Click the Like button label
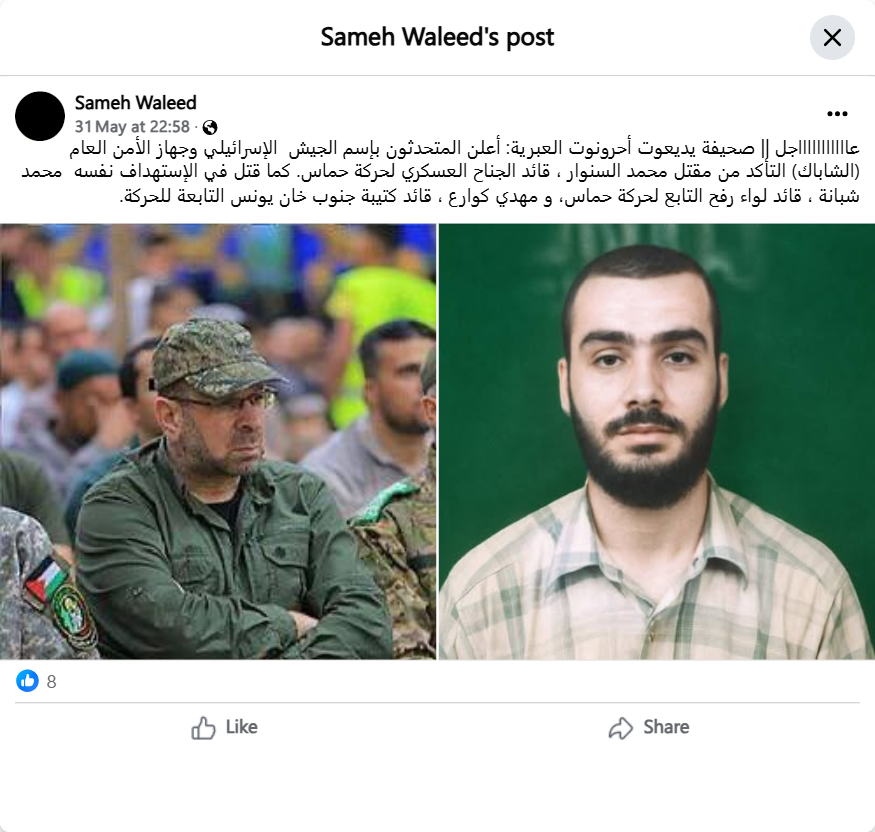This screenshot has height=832, width=875. pyautogui.click(x=241, y=727)
